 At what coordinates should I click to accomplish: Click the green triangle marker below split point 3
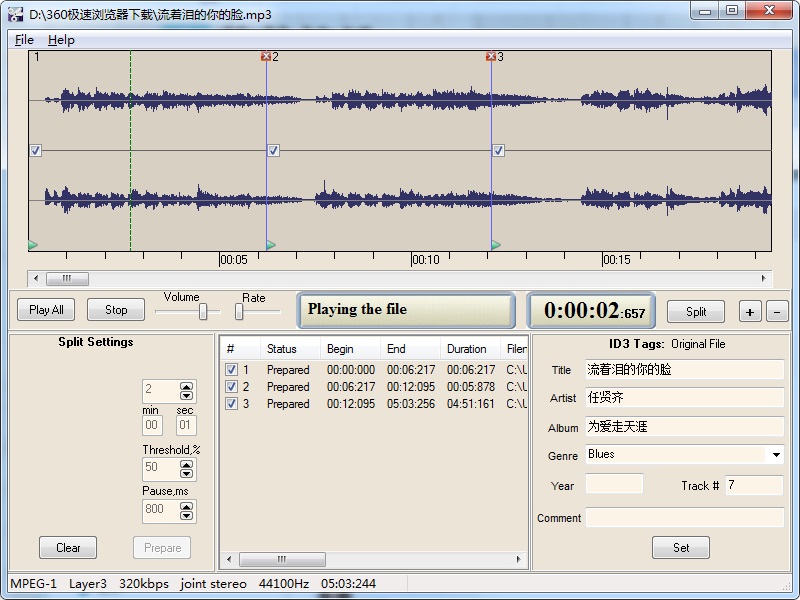pos(494,243)
